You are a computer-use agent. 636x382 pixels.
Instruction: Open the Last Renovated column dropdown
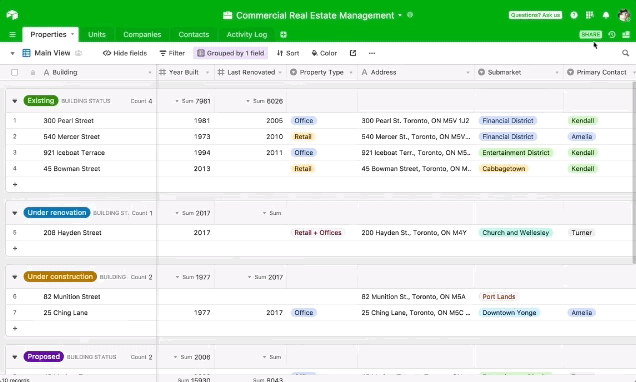[280, 73]
